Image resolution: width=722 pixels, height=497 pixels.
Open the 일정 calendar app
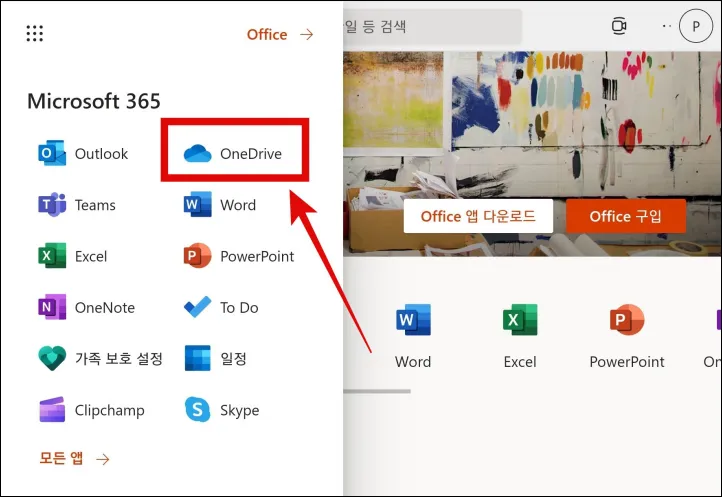tap(215, 358)
